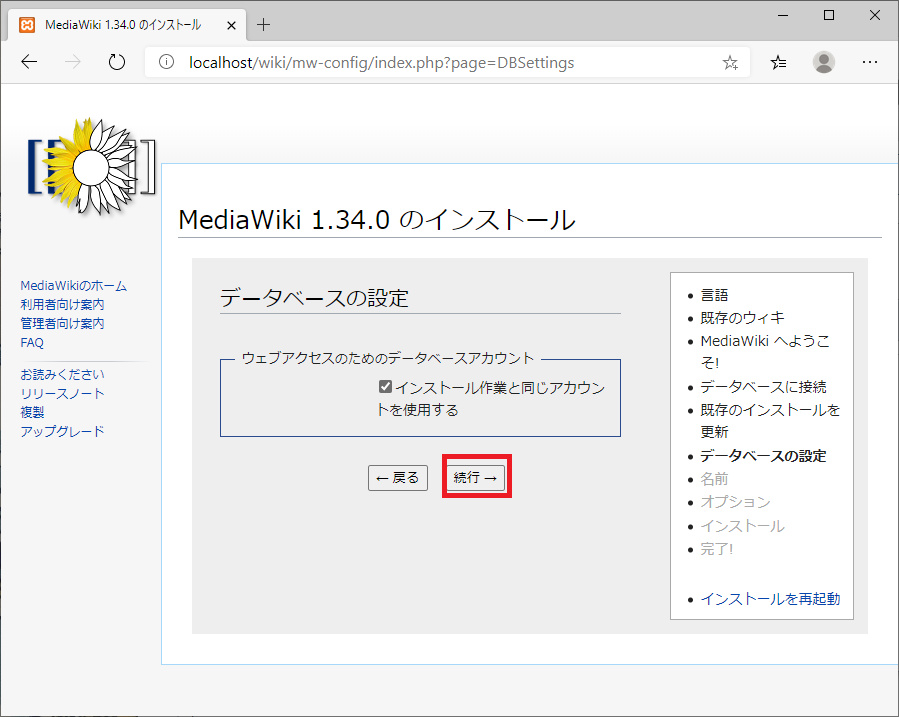
Task: Toggle インストール作業と同じアカウントを使用する checkbox
Action: [x=385, y=387]
